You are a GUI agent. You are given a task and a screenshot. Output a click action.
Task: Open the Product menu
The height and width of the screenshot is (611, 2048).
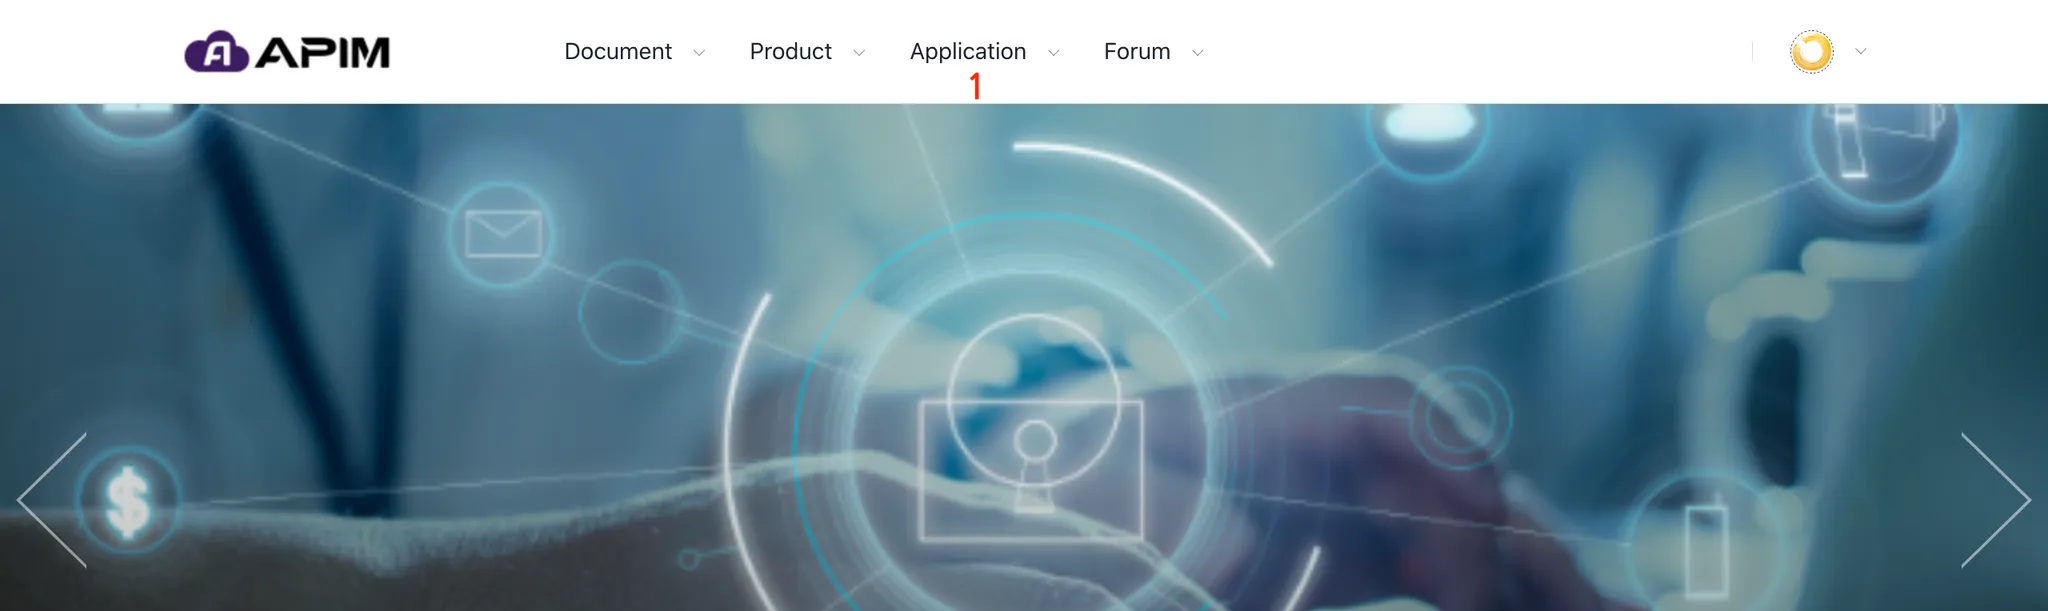pyautogui.click(x=791, y=52)
